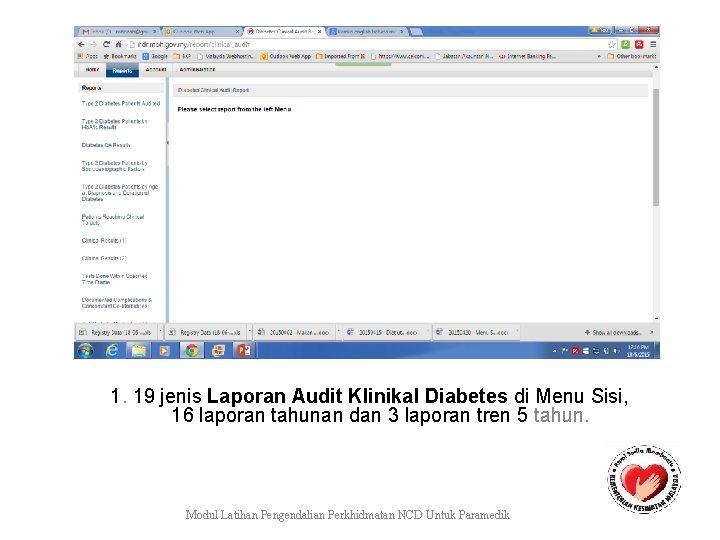Switch to the Gmail browser tab
This screenshot has width=720, height=540.
click(118, 32)
